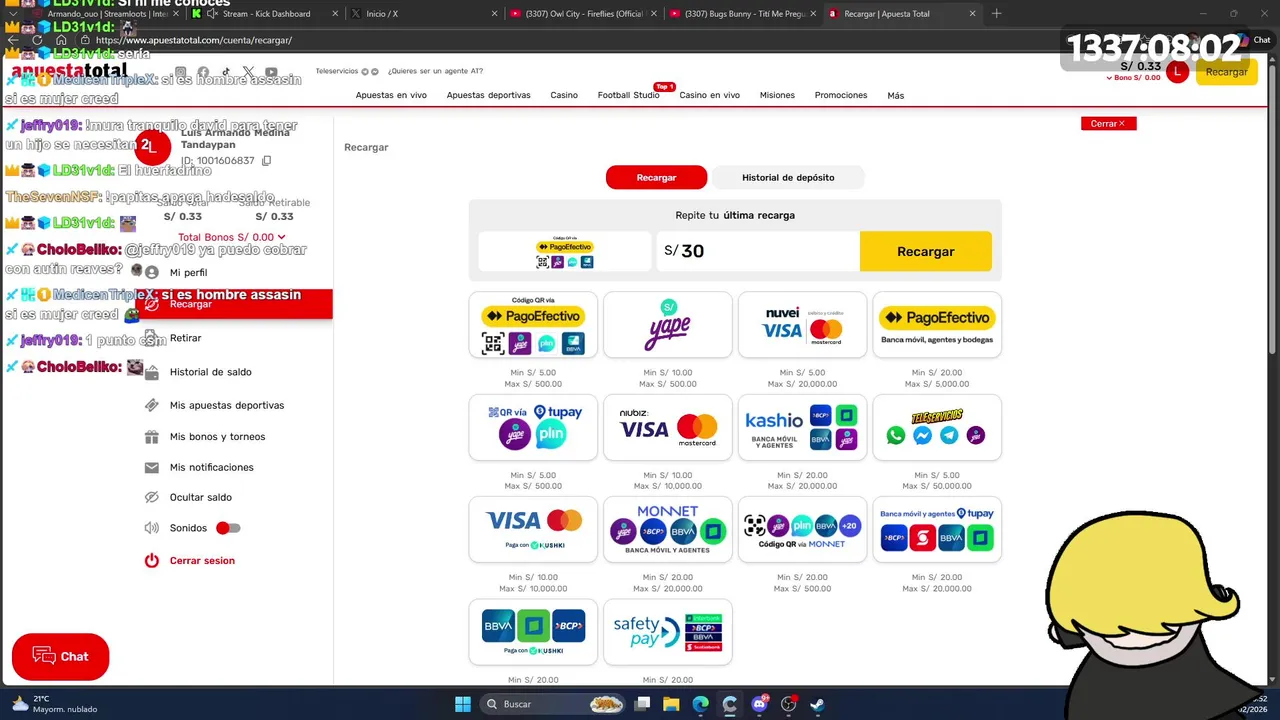Choose the Niubiz Visa Mastercard option
Viewport: 1280px width, 720px height.
668,428
